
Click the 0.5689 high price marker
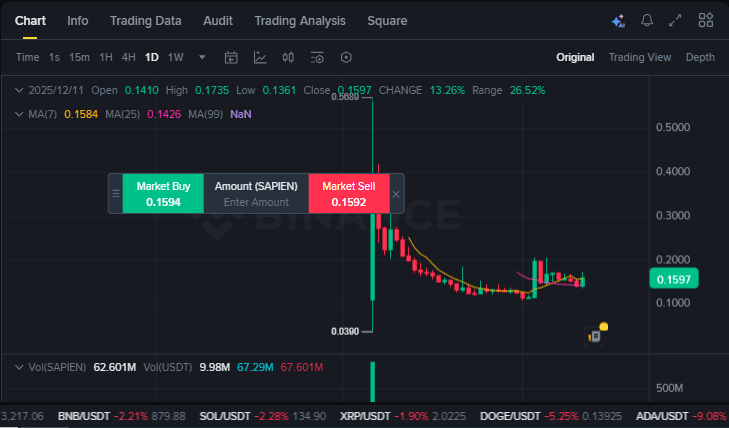(345, 97)
